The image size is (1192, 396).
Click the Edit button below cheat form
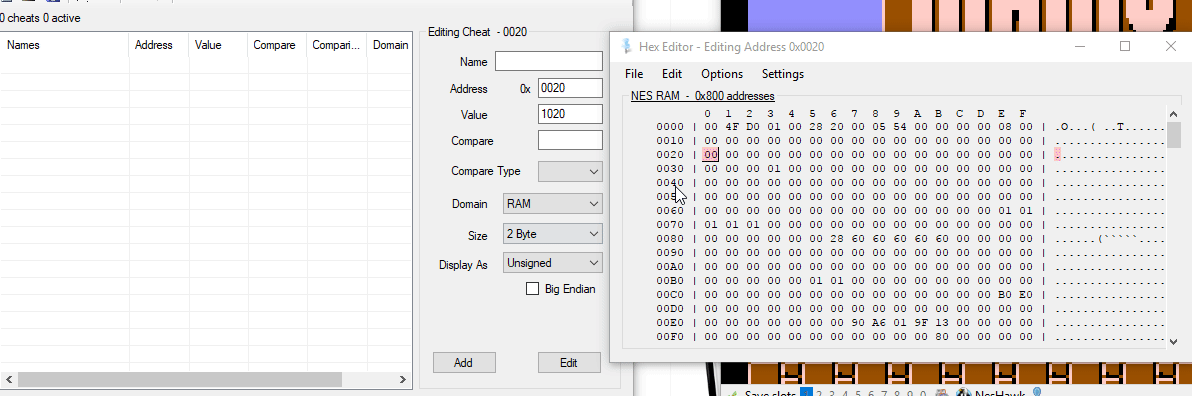coord(569,363)
